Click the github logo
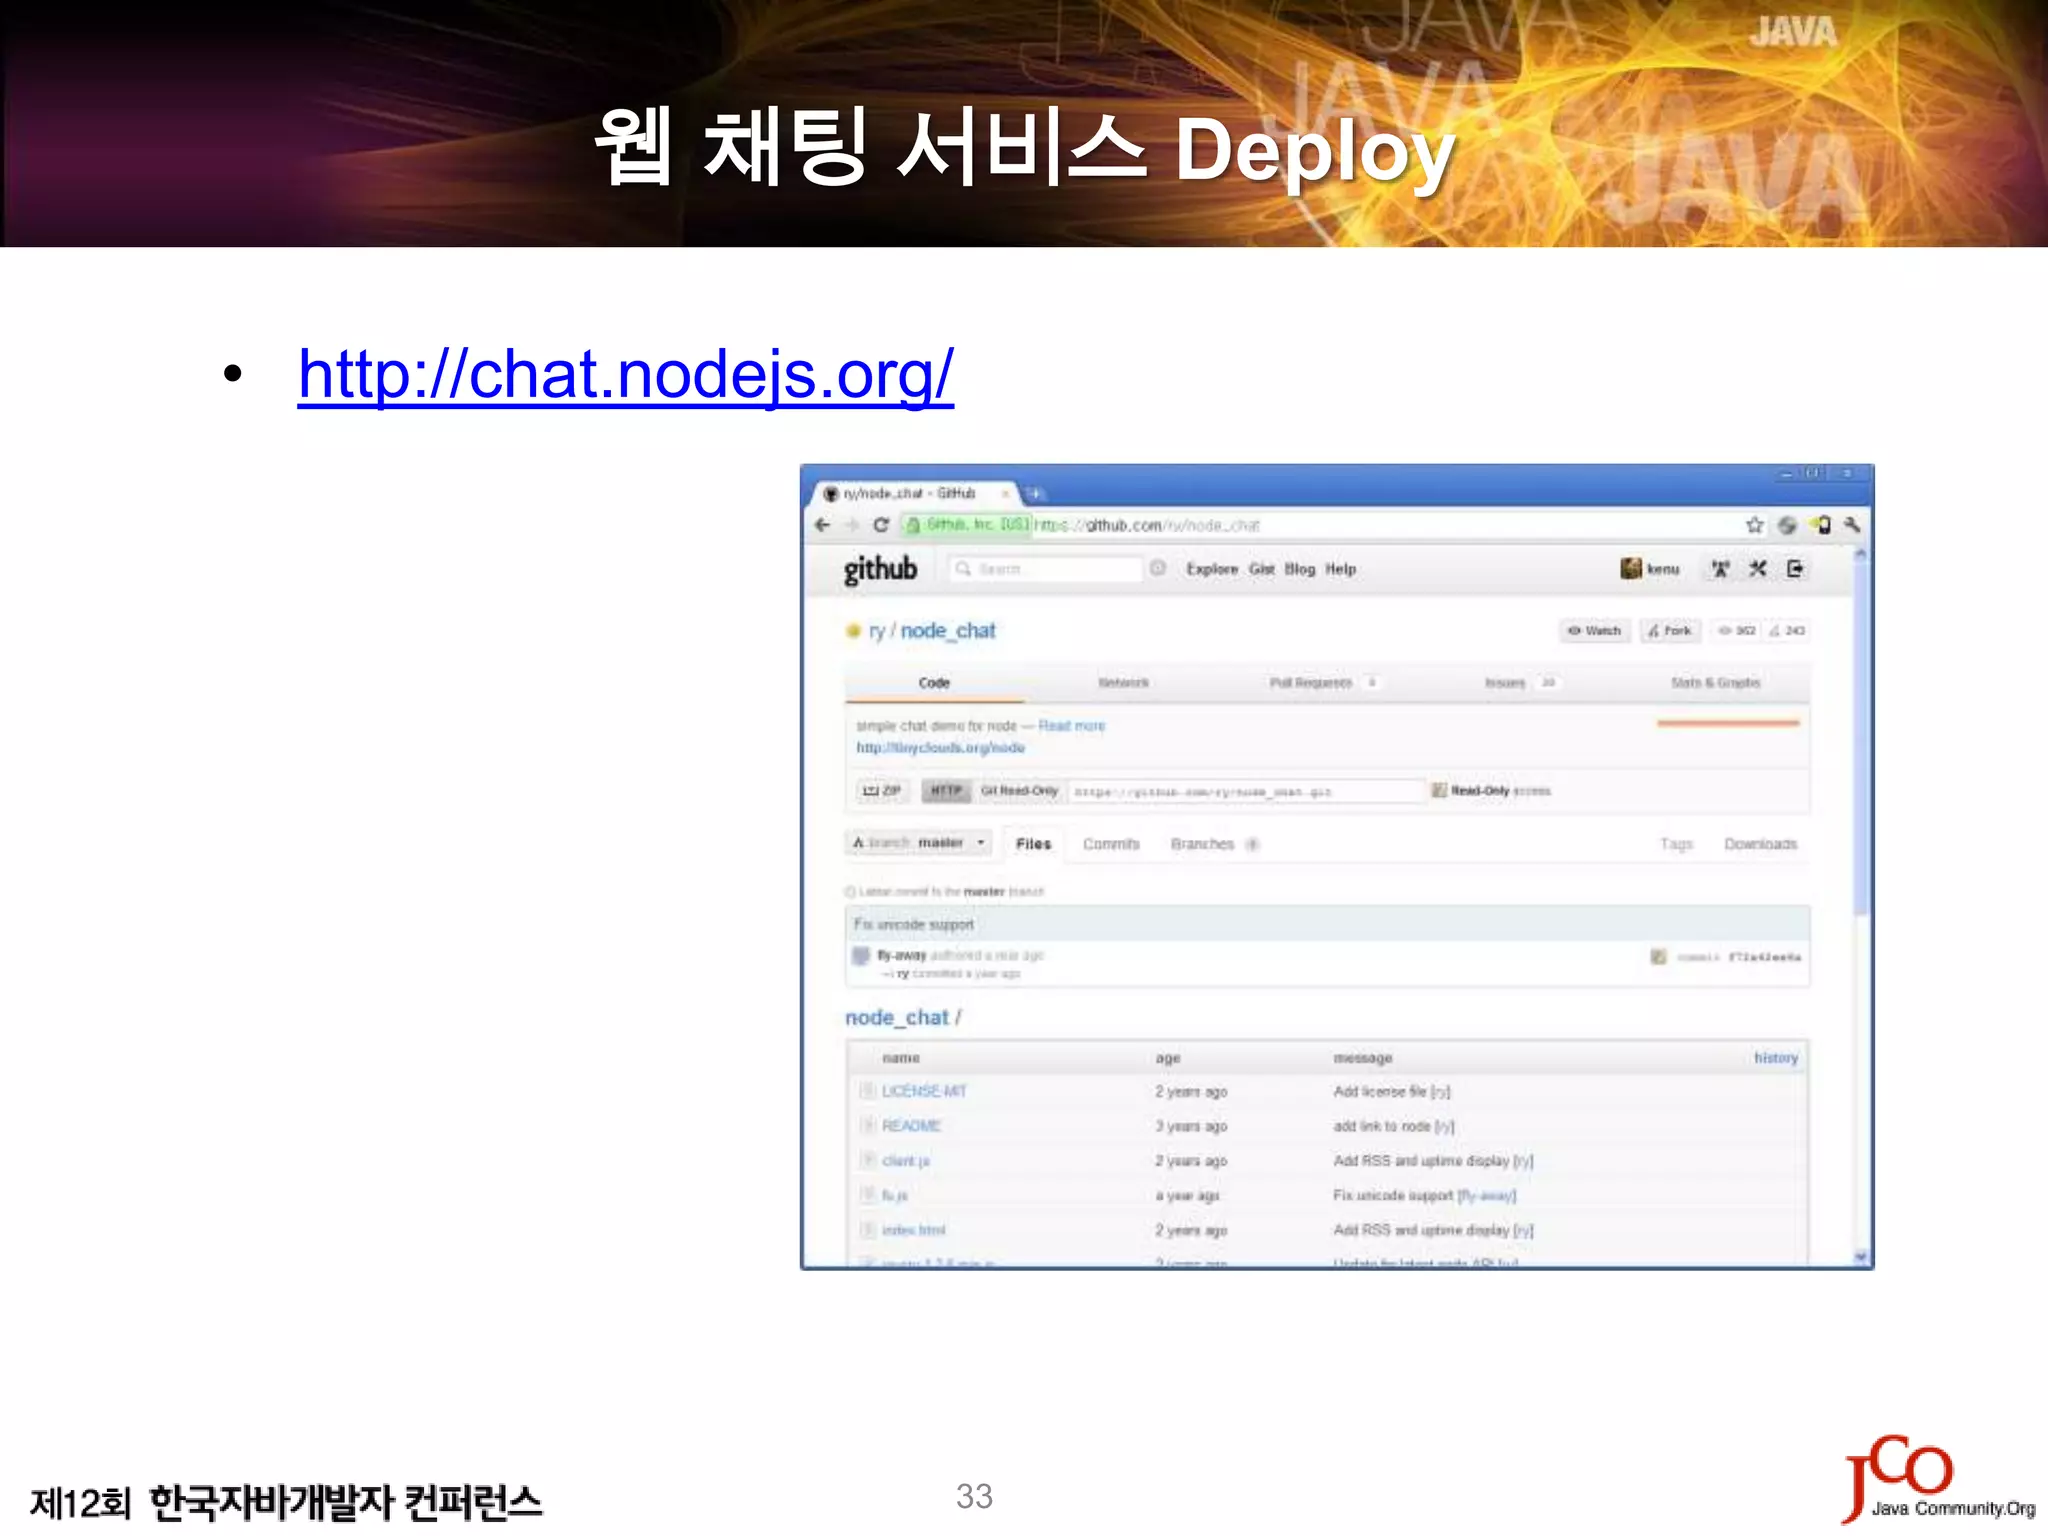The image size is (2048, 1536). point(880,569)
